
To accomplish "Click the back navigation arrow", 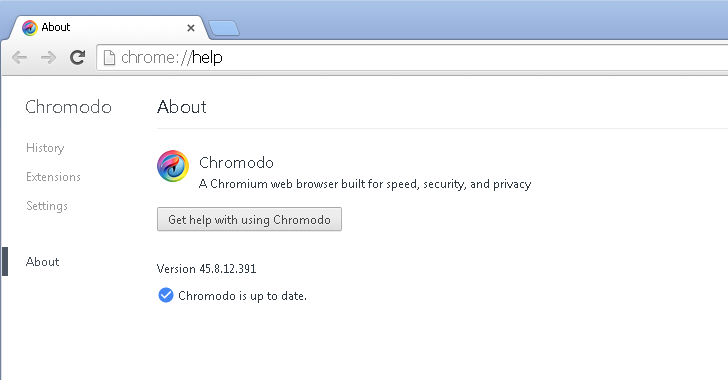I will pyautogui.click(x=20, y=58).
